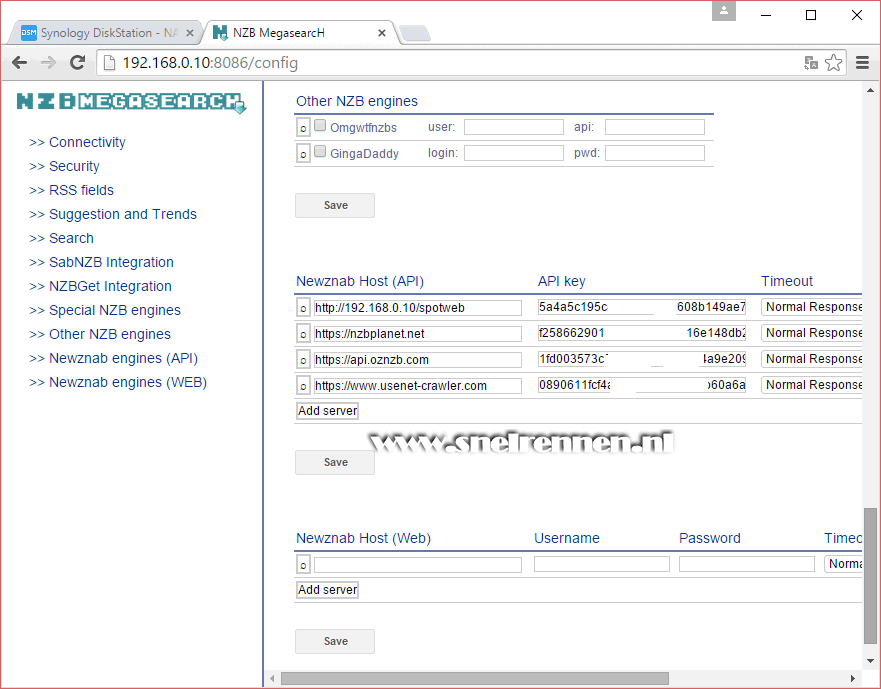
Task: Click the small button beside usenet-crawler.com host
Action: tap(303, 386)
